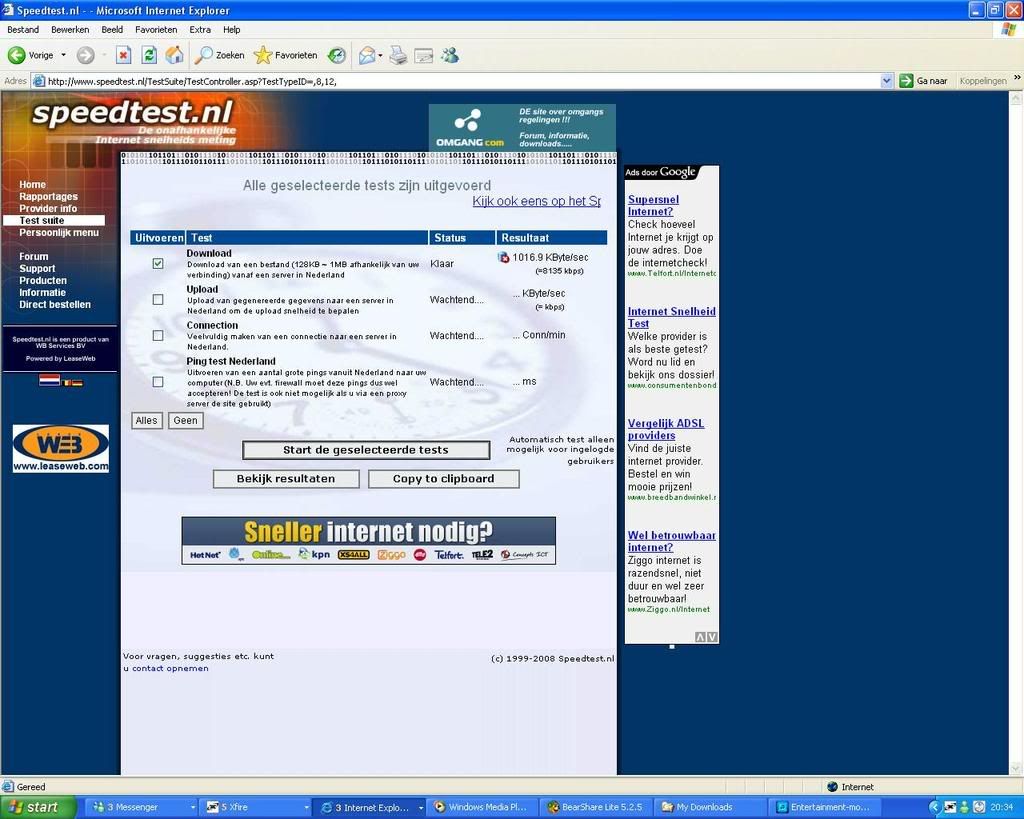The height and width of the screenshot is (819, 1024).
Task: Open the mail icon dropdown arrow
Action: click(x=380, y=56)
